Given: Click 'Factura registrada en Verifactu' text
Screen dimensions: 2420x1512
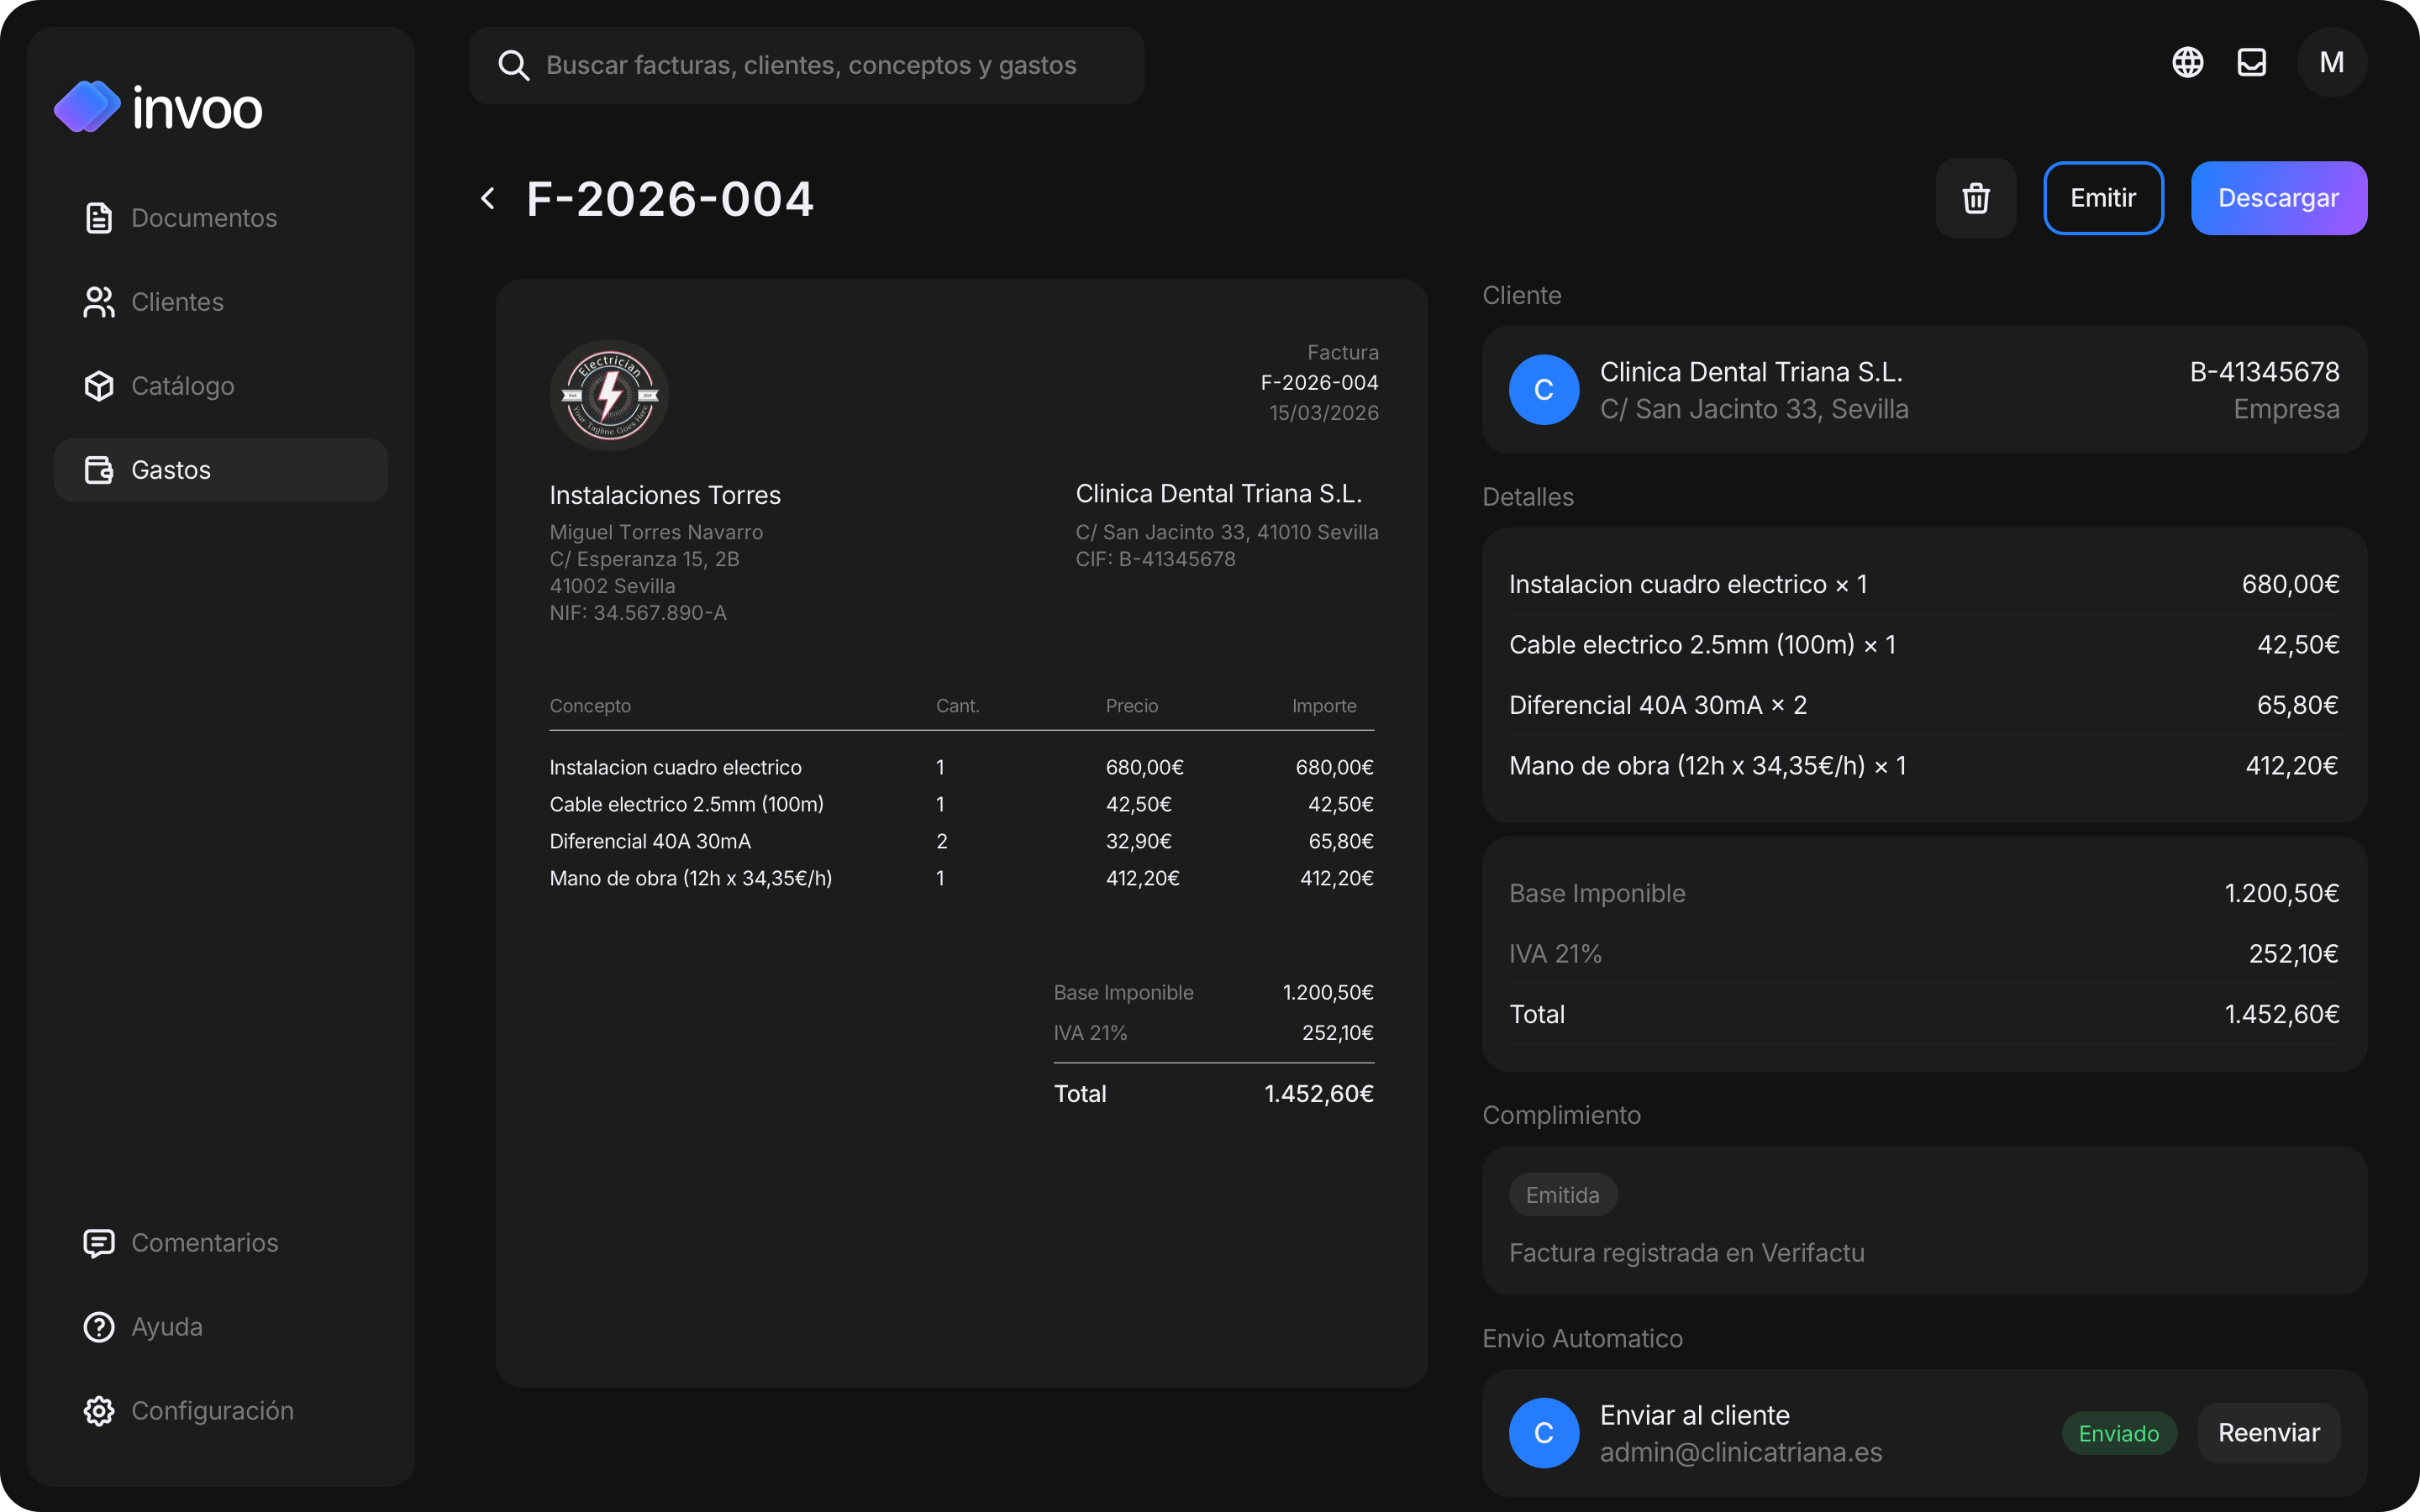Looking at the screenshot, I should (x=1687, y=1253).
